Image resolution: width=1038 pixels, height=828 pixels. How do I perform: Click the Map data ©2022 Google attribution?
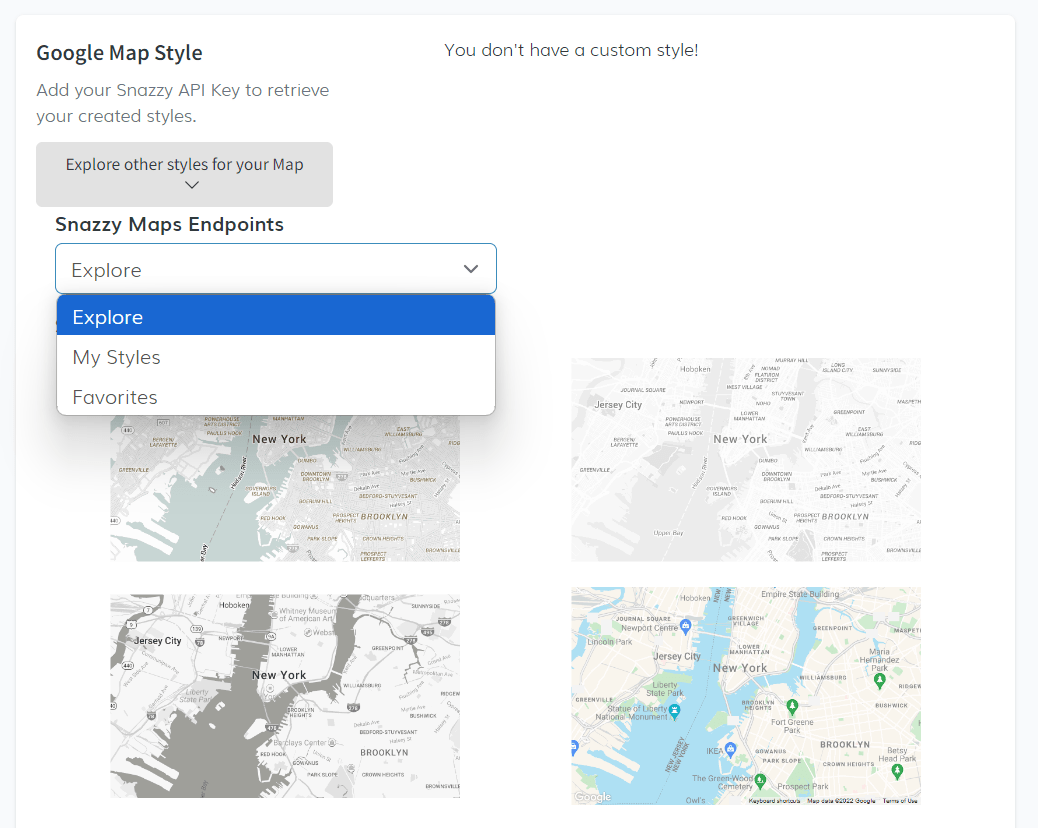coord(841,800)
